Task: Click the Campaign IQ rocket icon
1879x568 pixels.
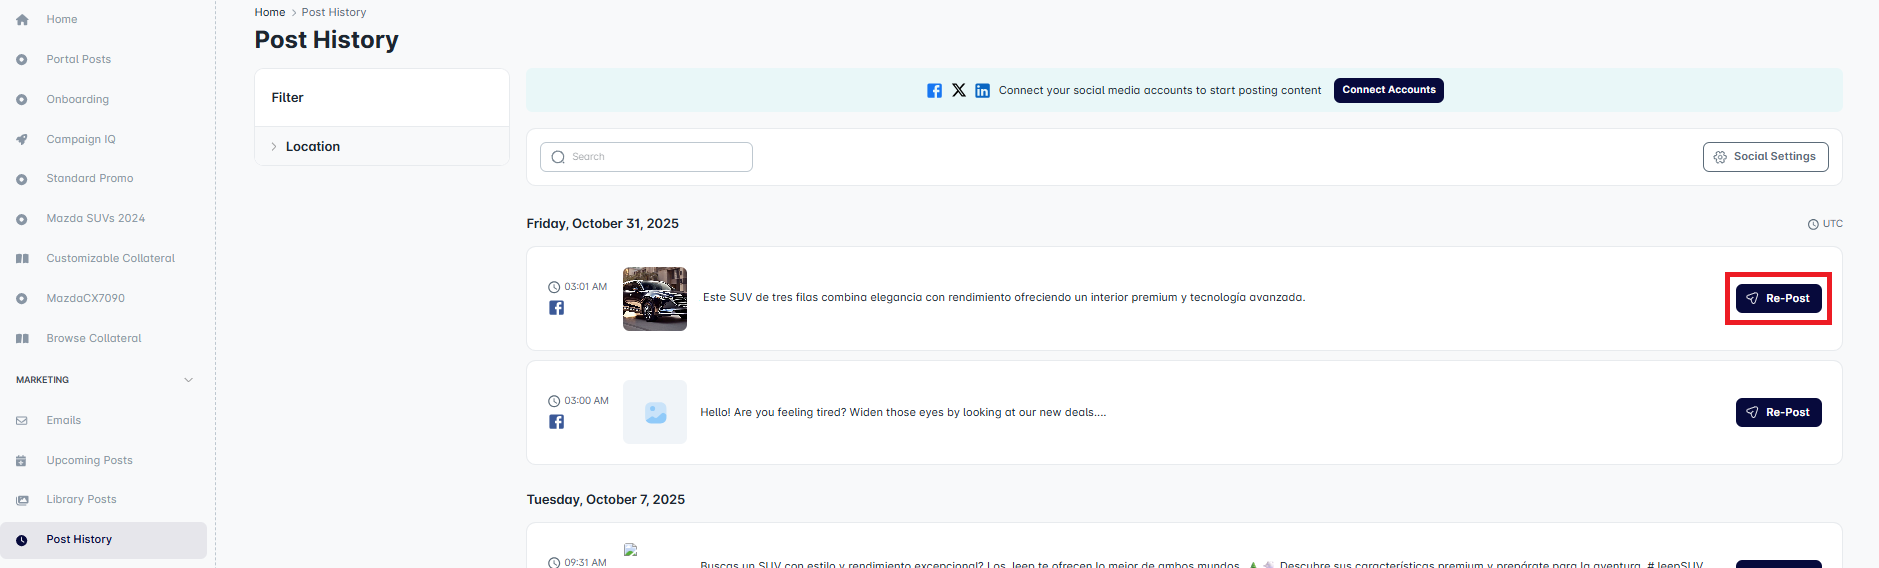Action: point(22,140)
